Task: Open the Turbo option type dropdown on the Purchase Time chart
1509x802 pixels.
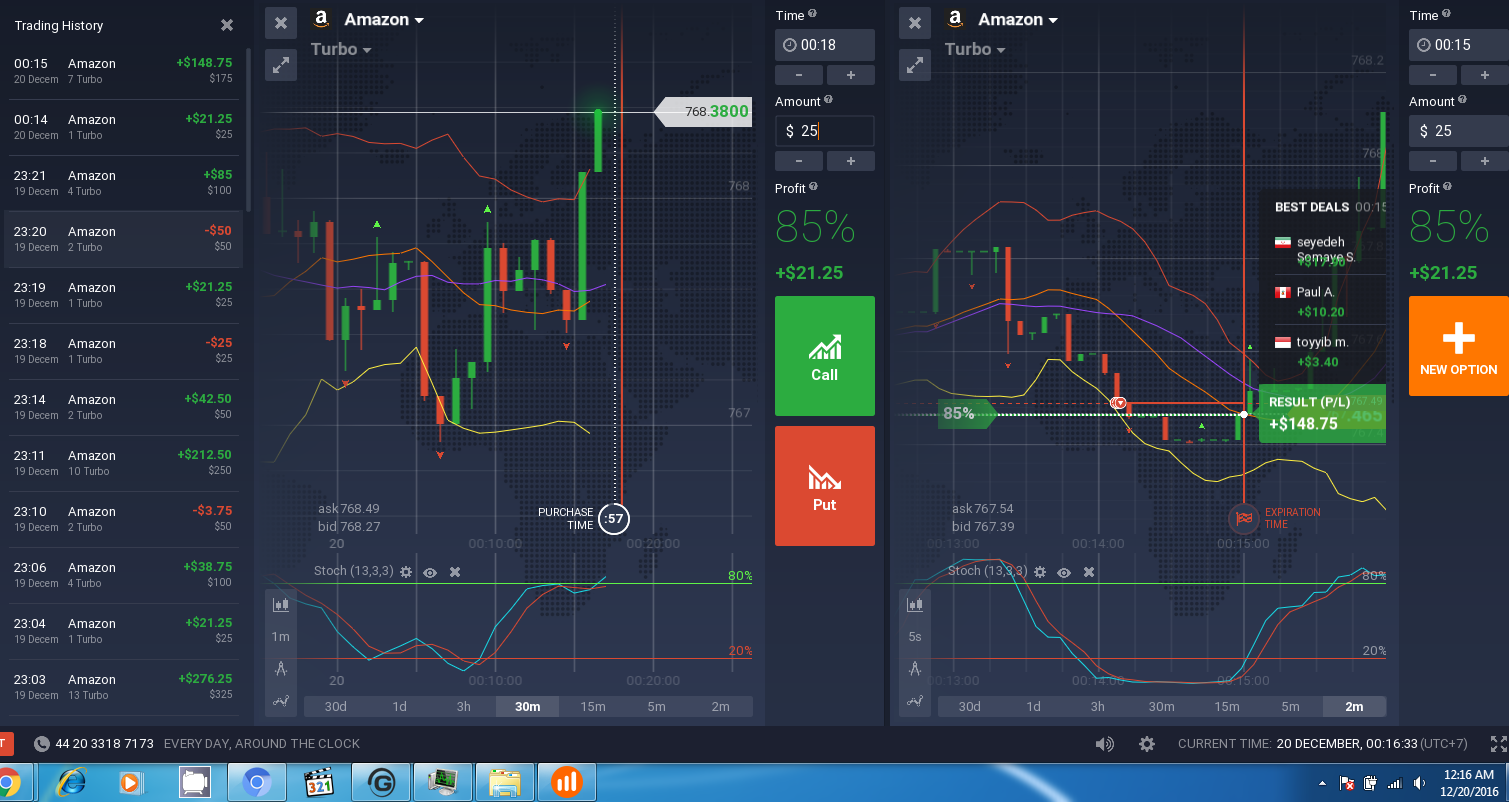Action: [x=341, y=49]
